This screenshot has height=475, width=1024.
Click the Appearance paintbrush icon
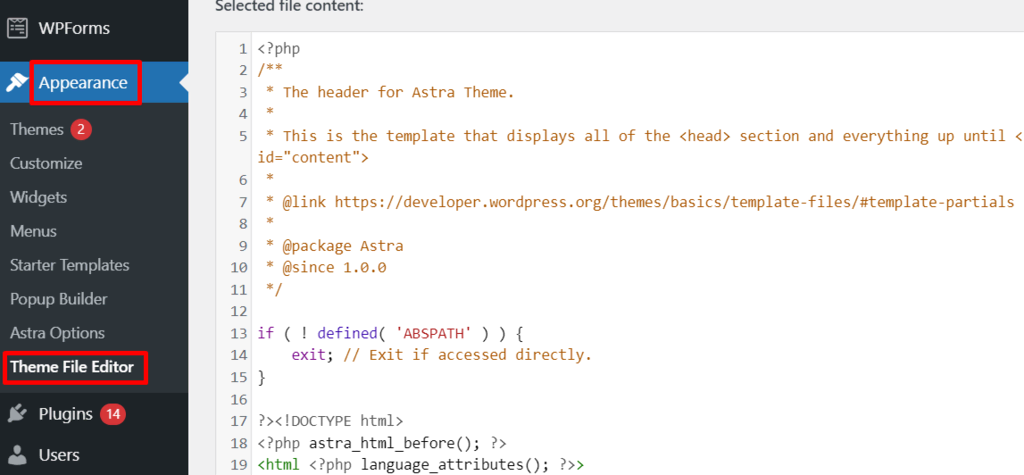(x=17, y=83)
